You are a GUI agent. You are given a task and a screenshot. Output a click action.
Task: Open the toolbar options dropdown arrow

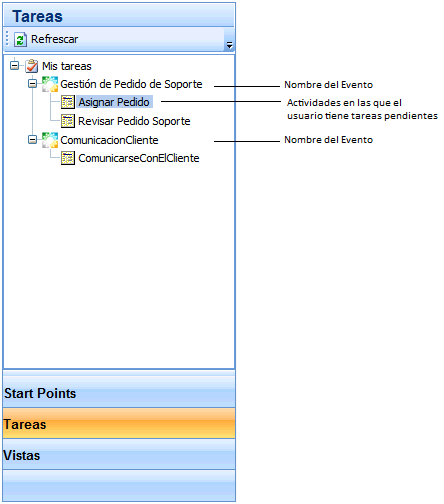(229, 45)
